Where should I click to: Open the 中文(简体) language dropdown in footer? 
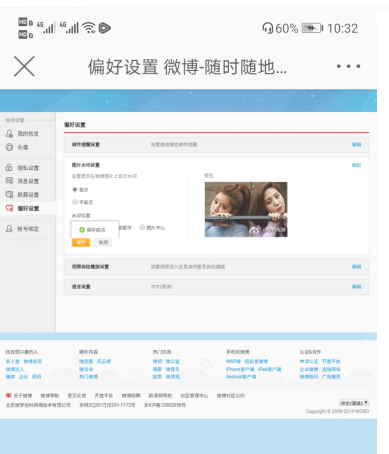354,403
